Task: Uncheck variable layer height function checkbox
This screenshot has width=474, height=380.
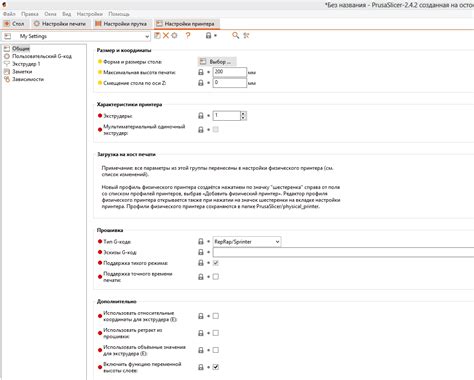Action: pos(216,367)
